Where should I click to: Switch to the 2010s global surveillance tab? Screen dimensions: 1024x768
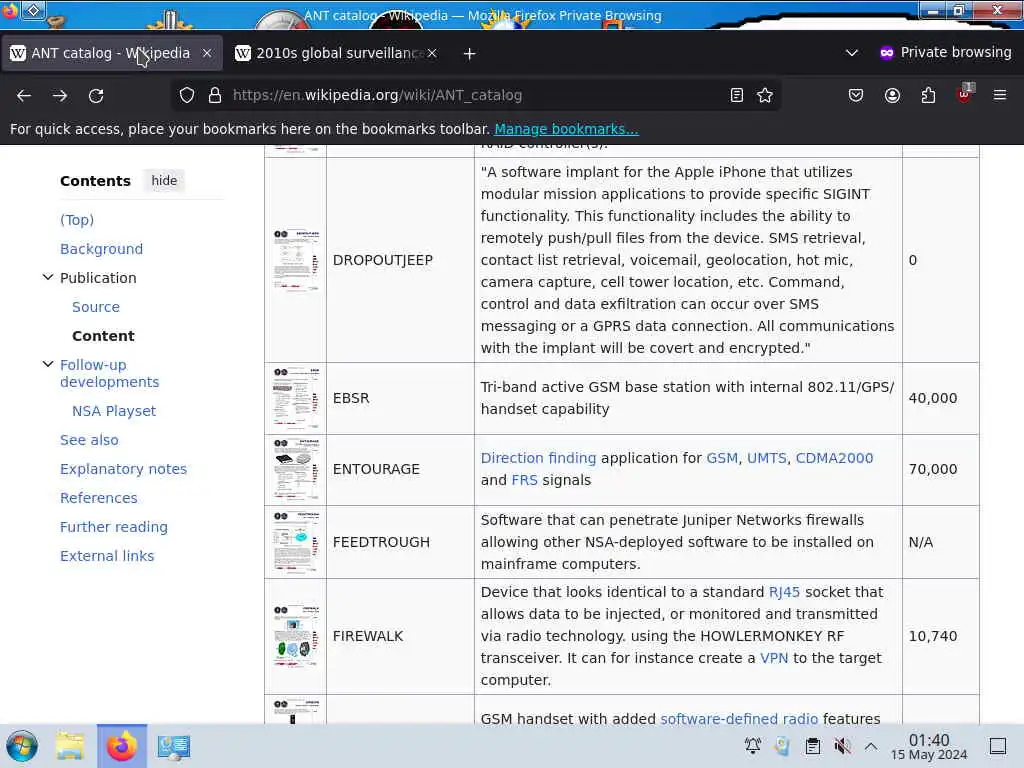337,53
